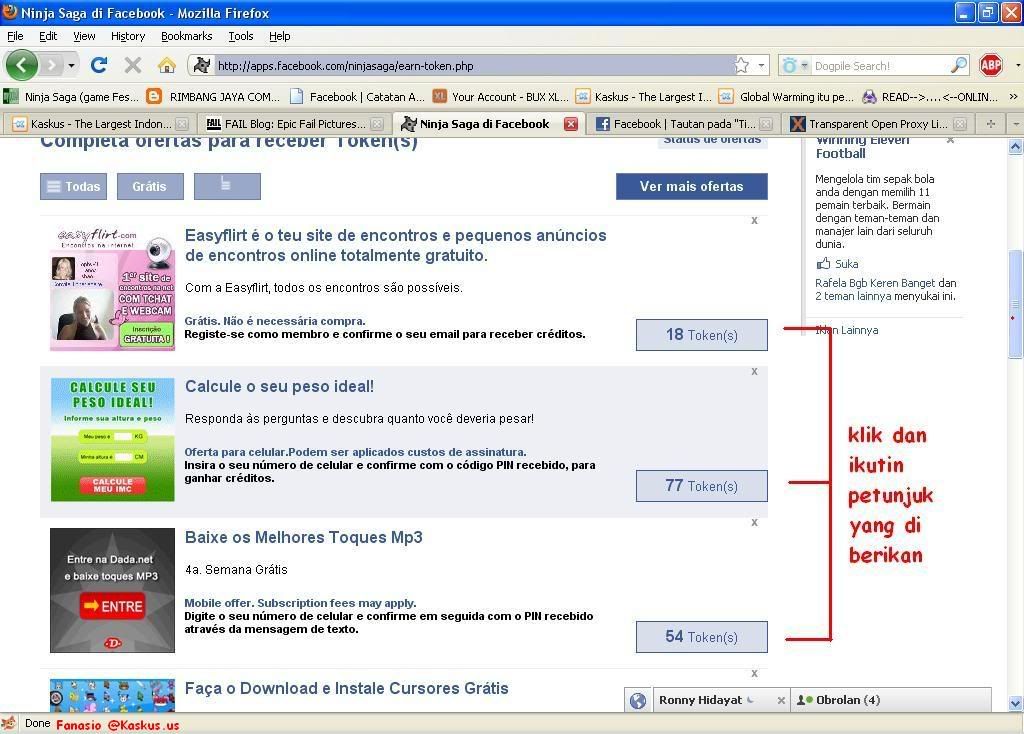Screen dimensions: 1024x734
Task: Click the 54 Token(s) button
Action: [x=701, y=637]
